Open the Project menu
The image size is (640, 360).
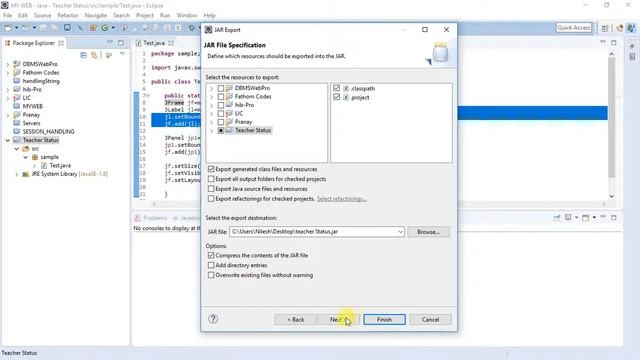point(145,15)
